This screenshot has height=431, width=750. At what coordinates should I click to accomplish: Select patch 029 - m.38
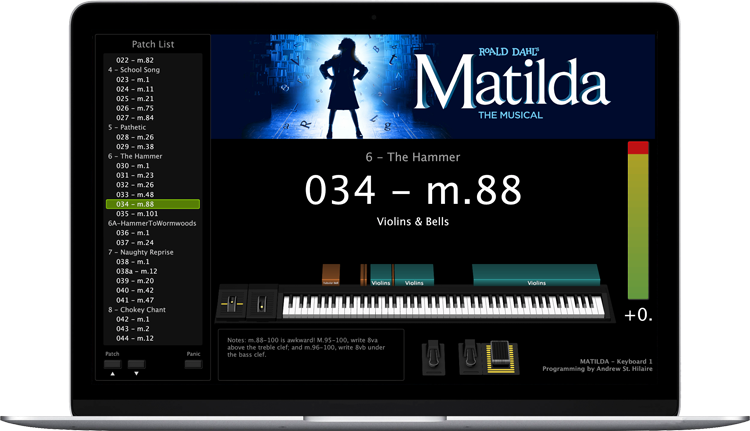(x=153, y=146)
